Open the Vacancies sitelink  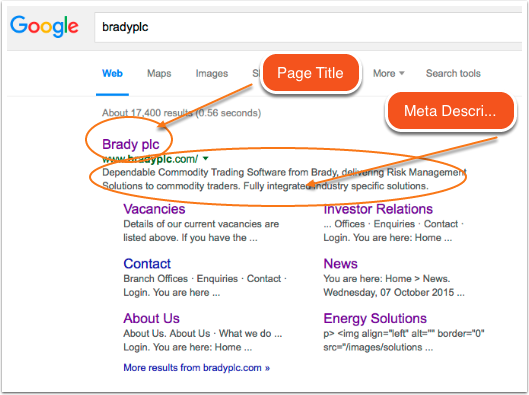(x=154, y=209)
